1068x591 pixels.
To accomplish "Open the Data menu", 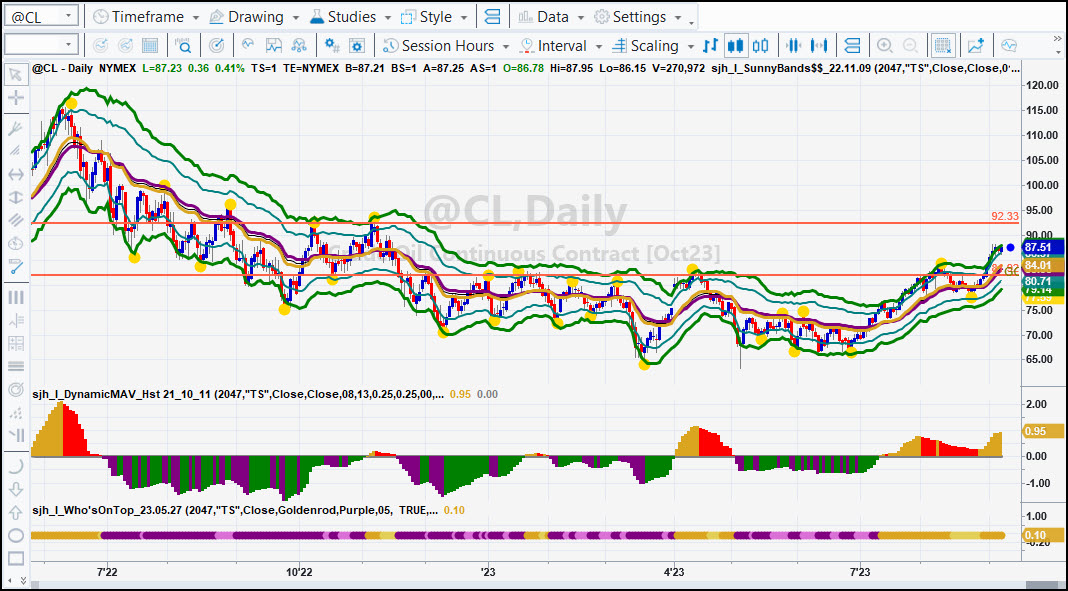I will click(x=543, y=16).
